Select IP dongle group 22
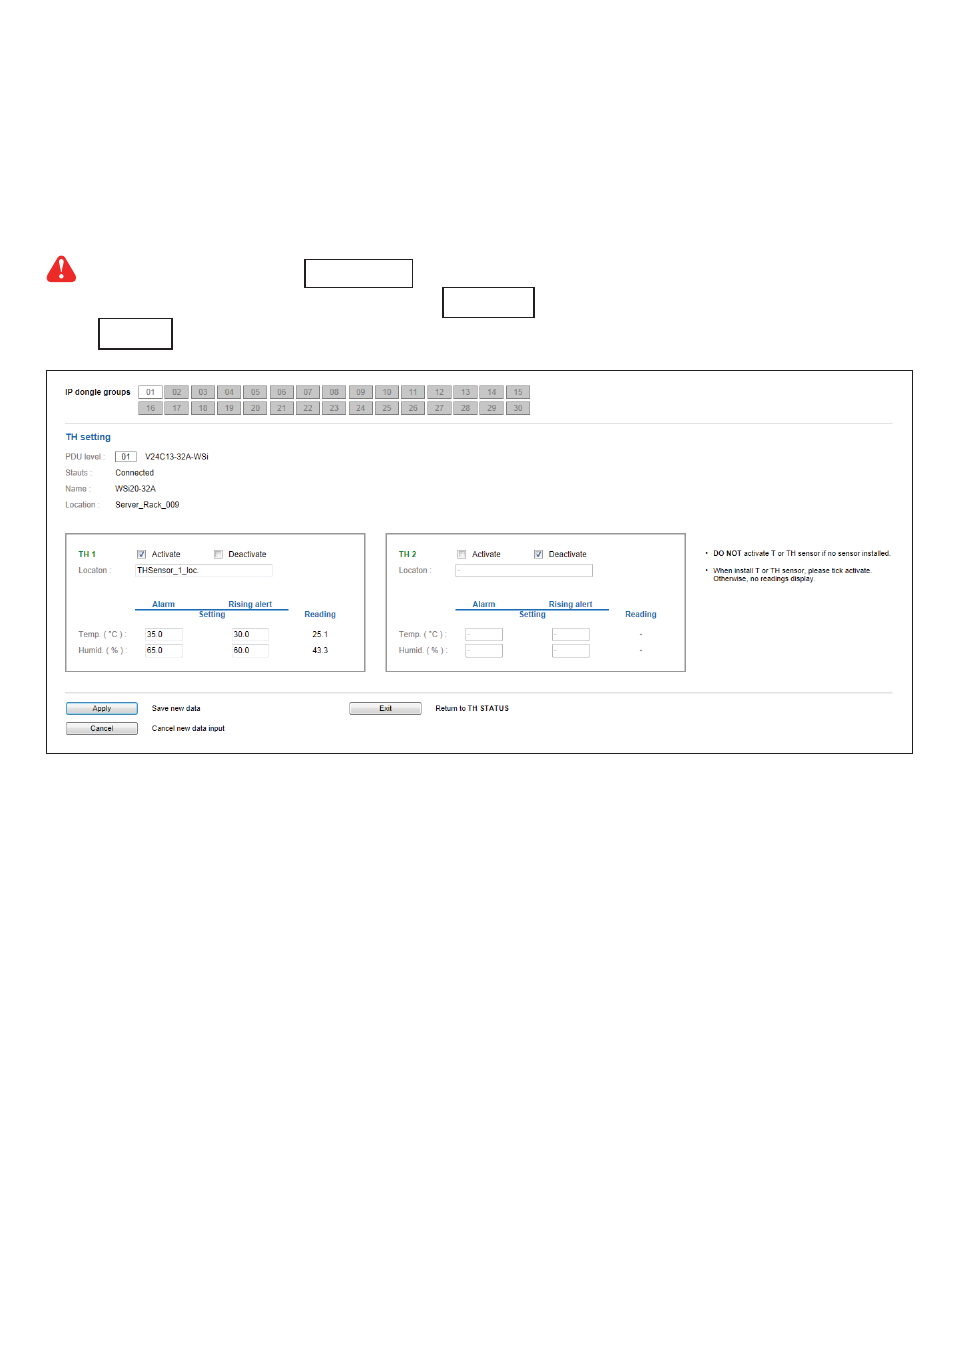Image resolution: width=954 pixels, height=1350 pixels. point(308,408)
